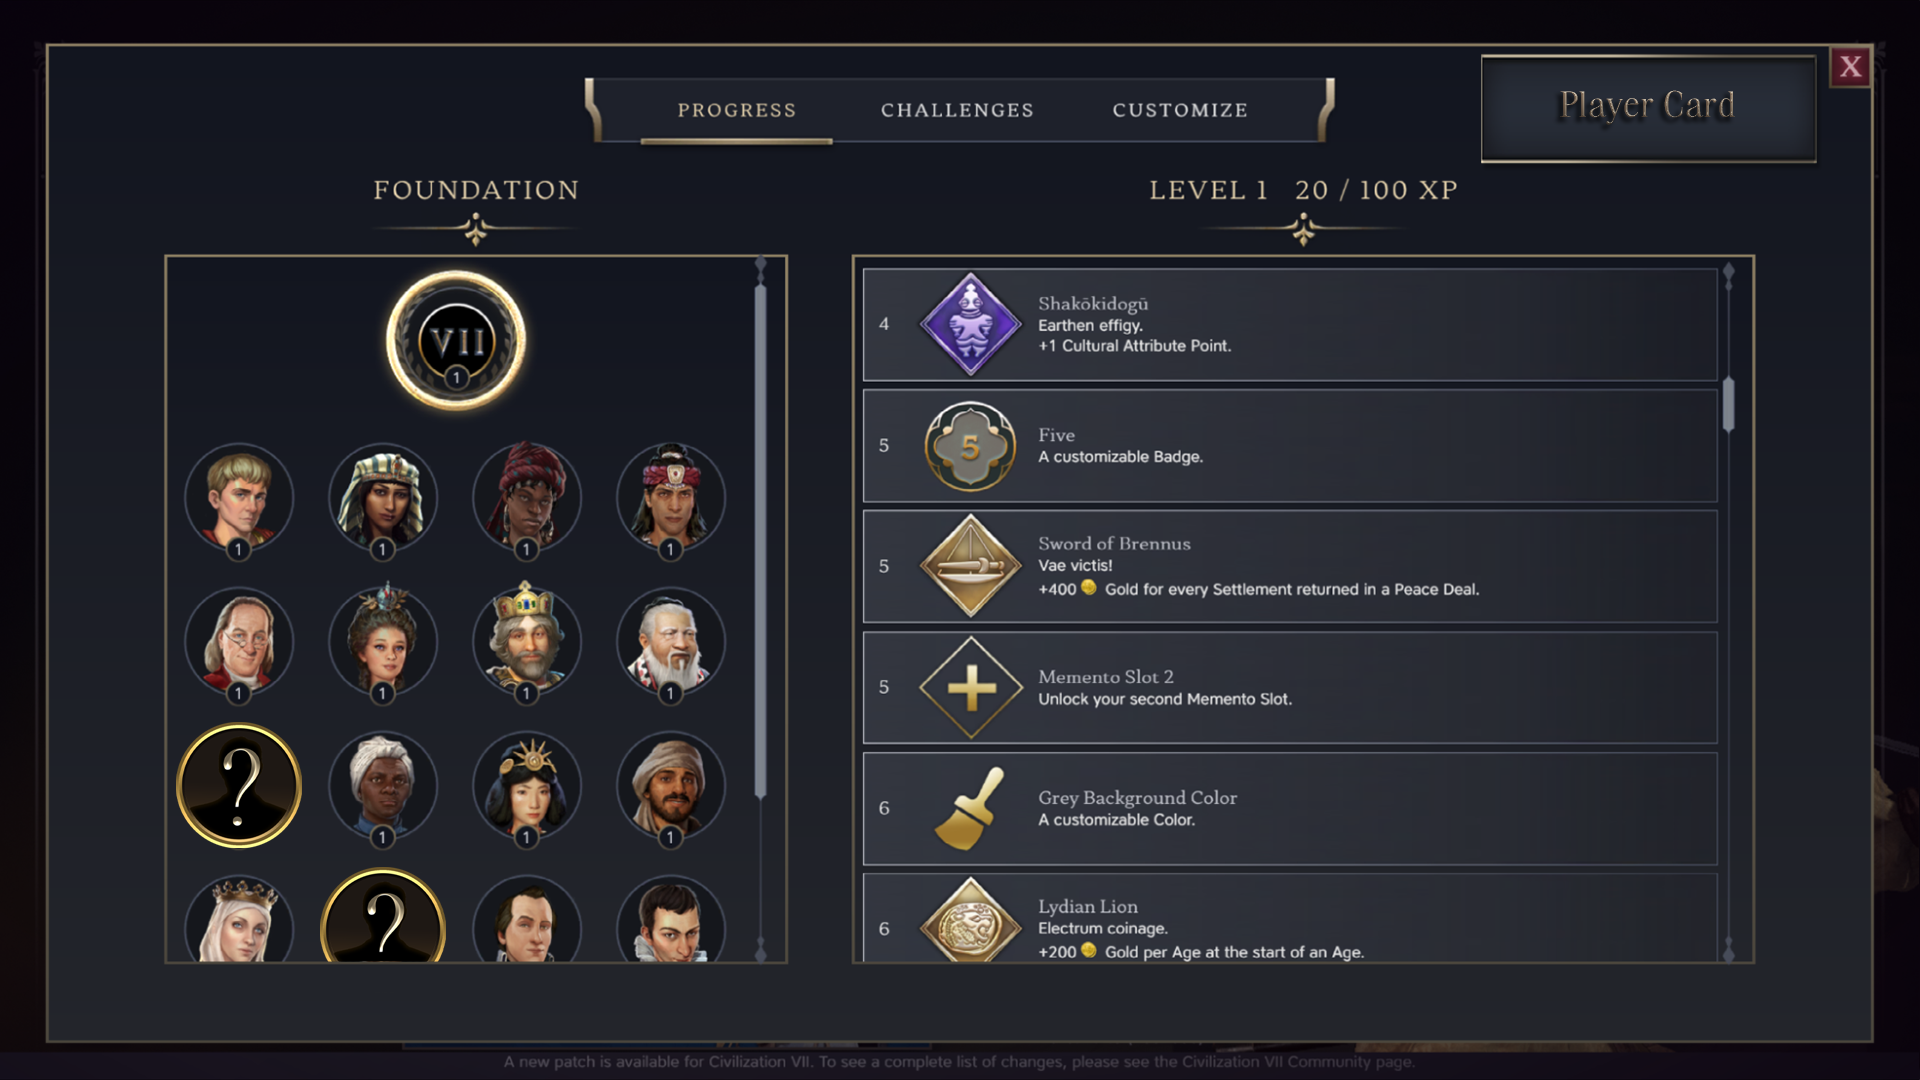Click the rewards list scrollbar thumb
Screen dimensions: 1920x1080
click(x=1728, y=405)
